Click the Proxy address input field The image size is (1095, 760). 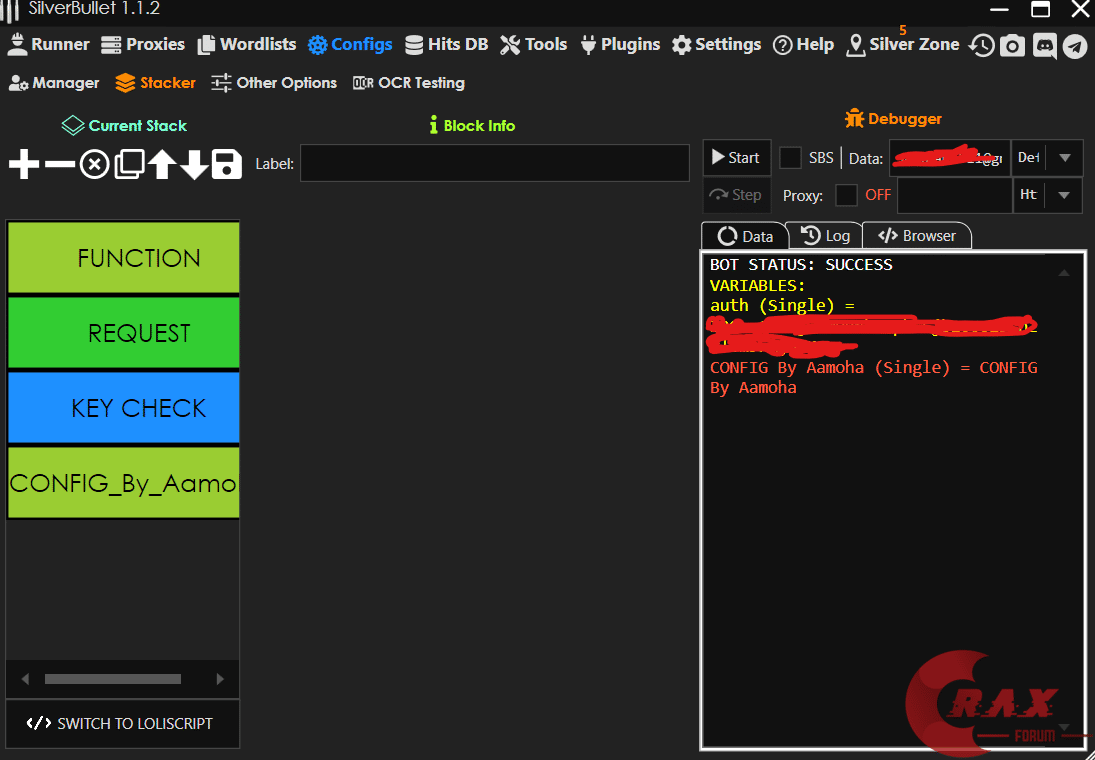click(955, 195)
